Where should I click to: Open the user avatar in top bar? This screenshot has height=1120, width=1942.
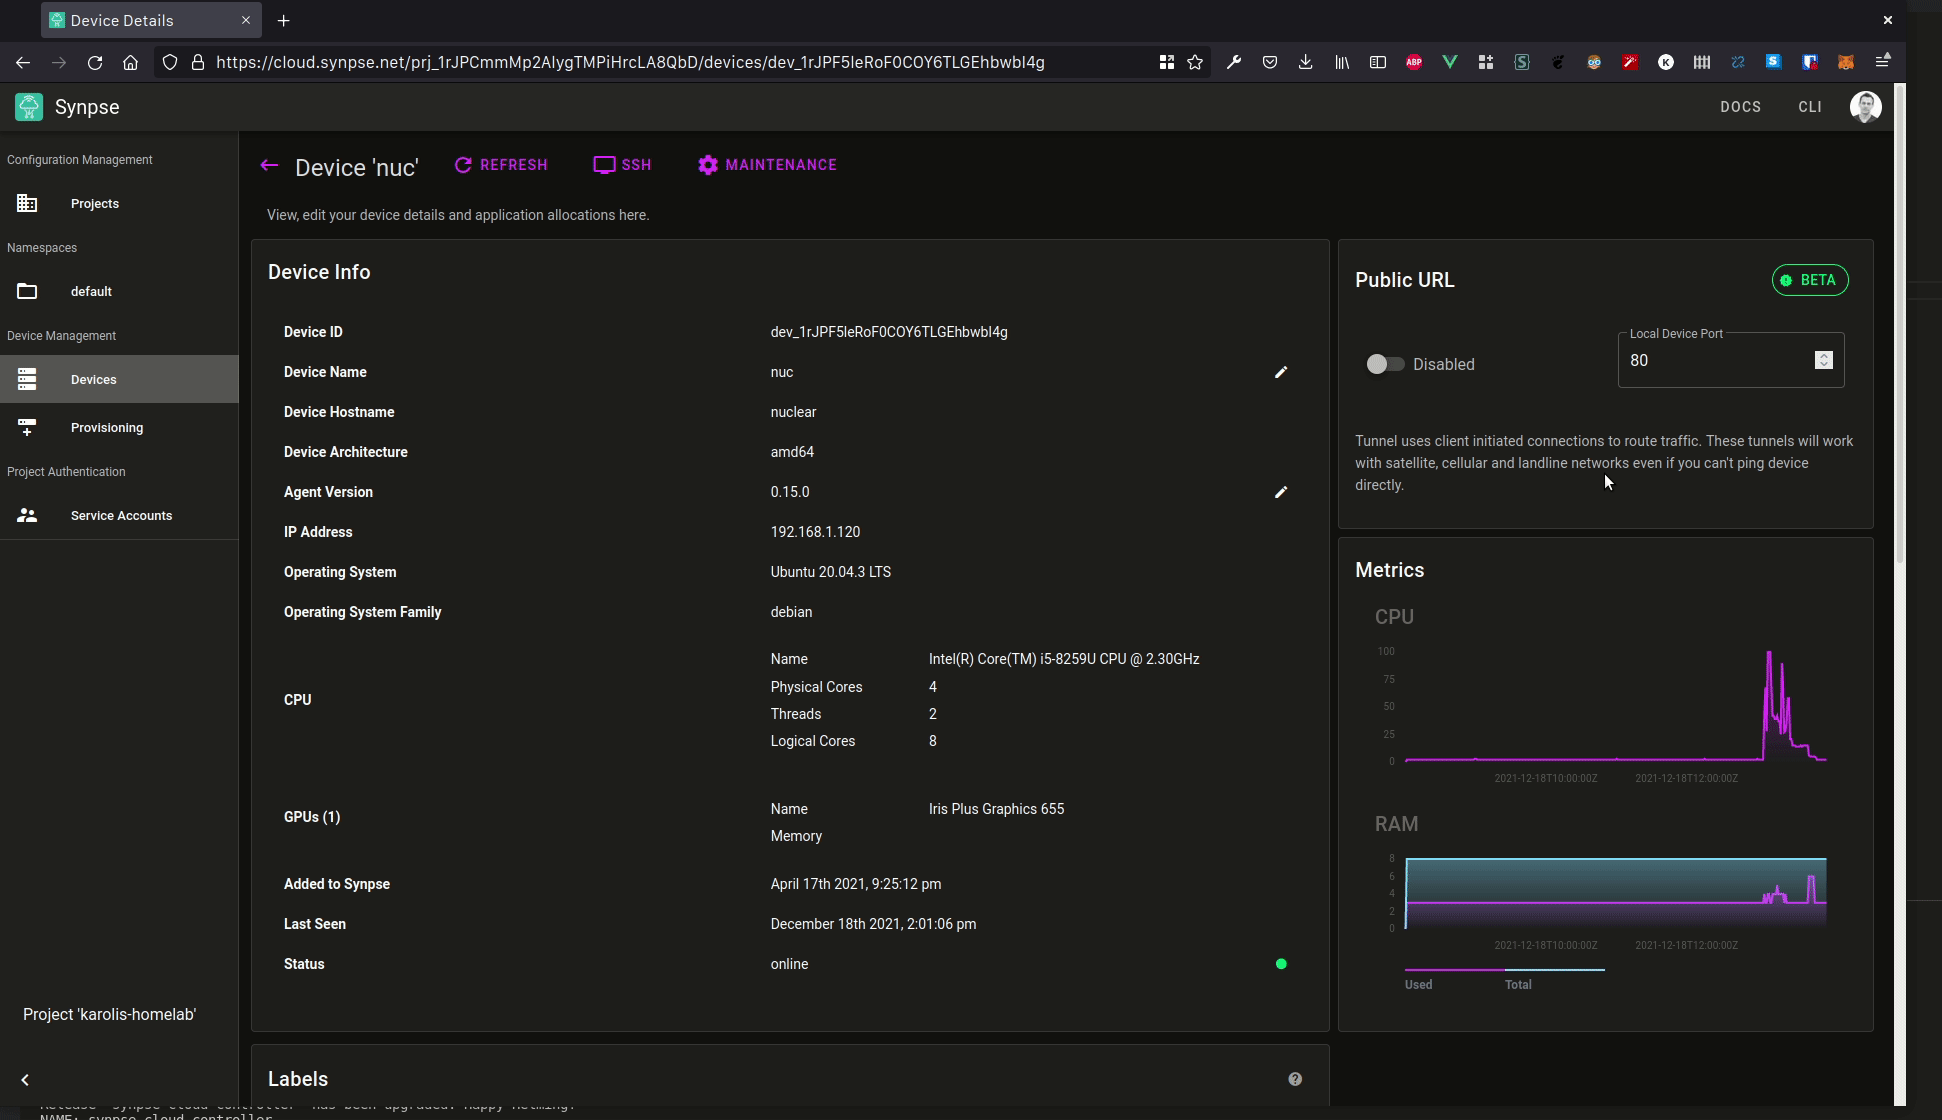coord(1865,107)
